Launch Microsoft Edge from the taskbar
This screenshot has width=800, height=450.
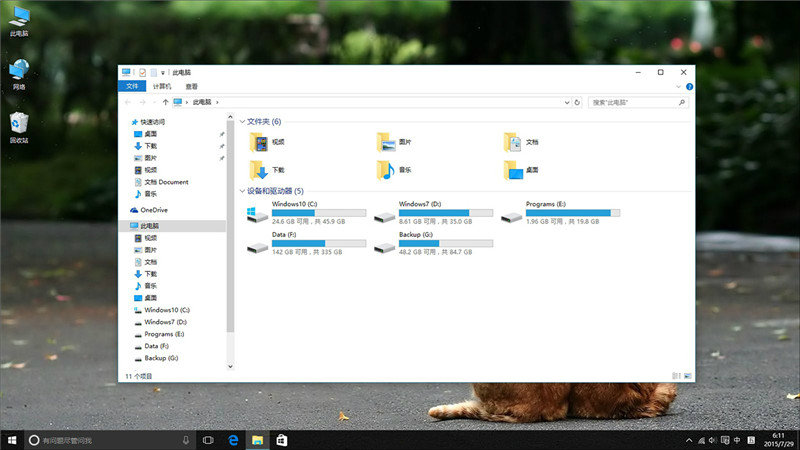click(233, 440)
